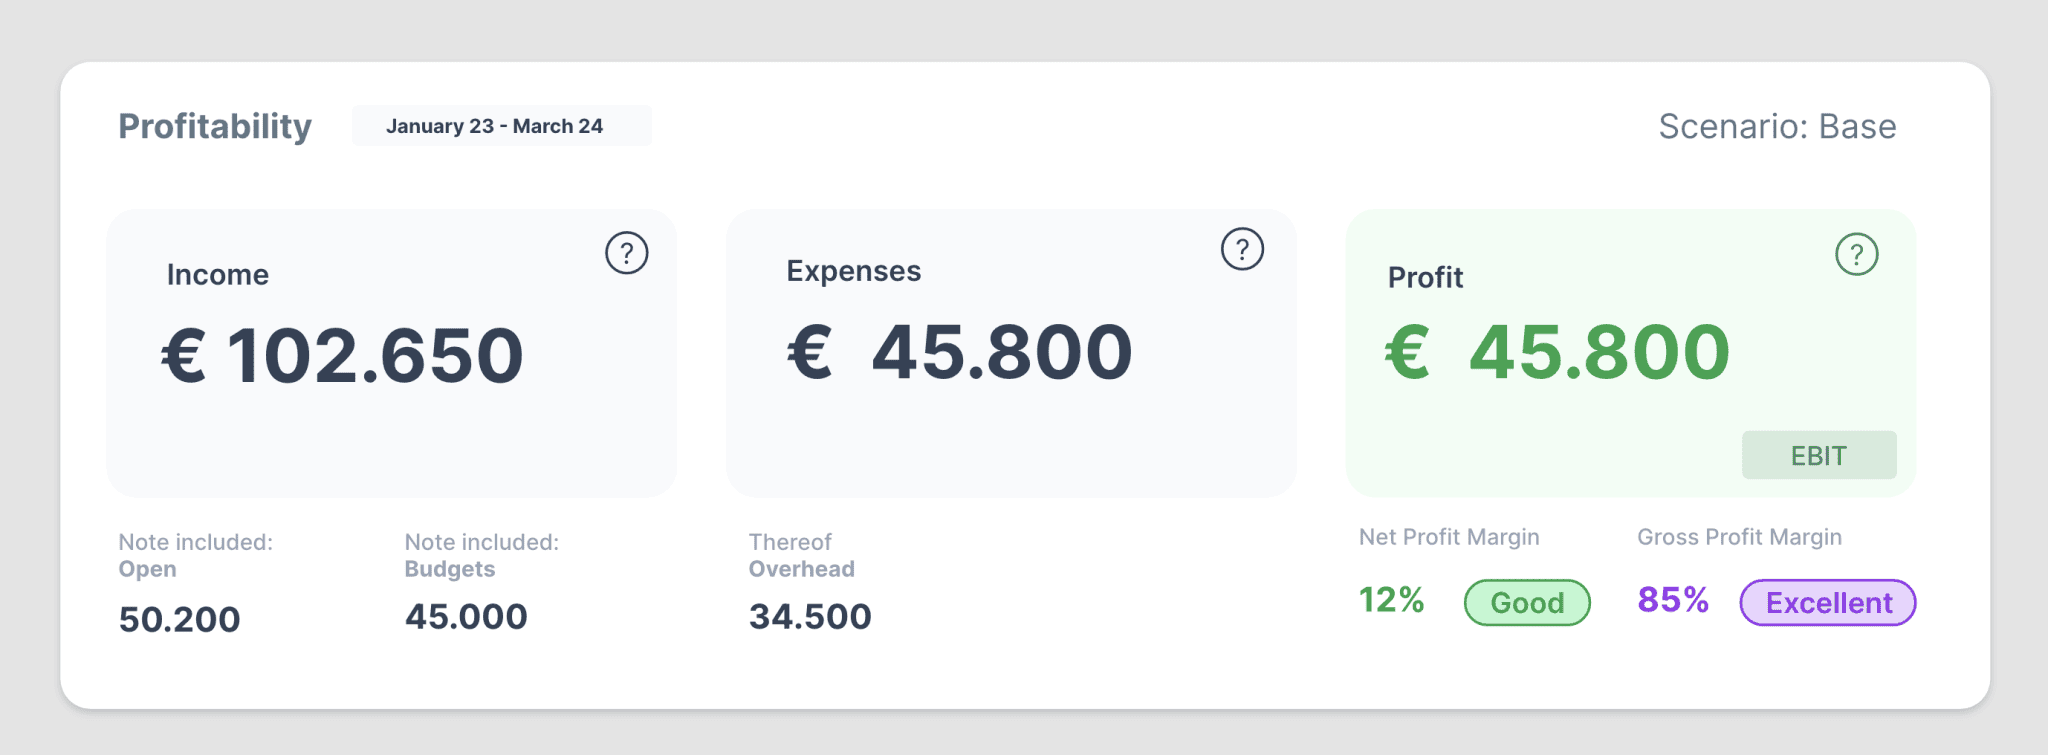Click the Net Profit Margin label
Viewport: 2048px width, 755px height.
point(1448,537)
